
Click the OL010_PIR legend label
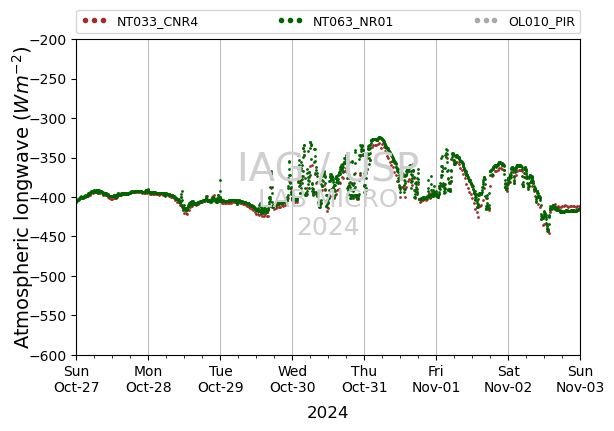pos(542,22)
